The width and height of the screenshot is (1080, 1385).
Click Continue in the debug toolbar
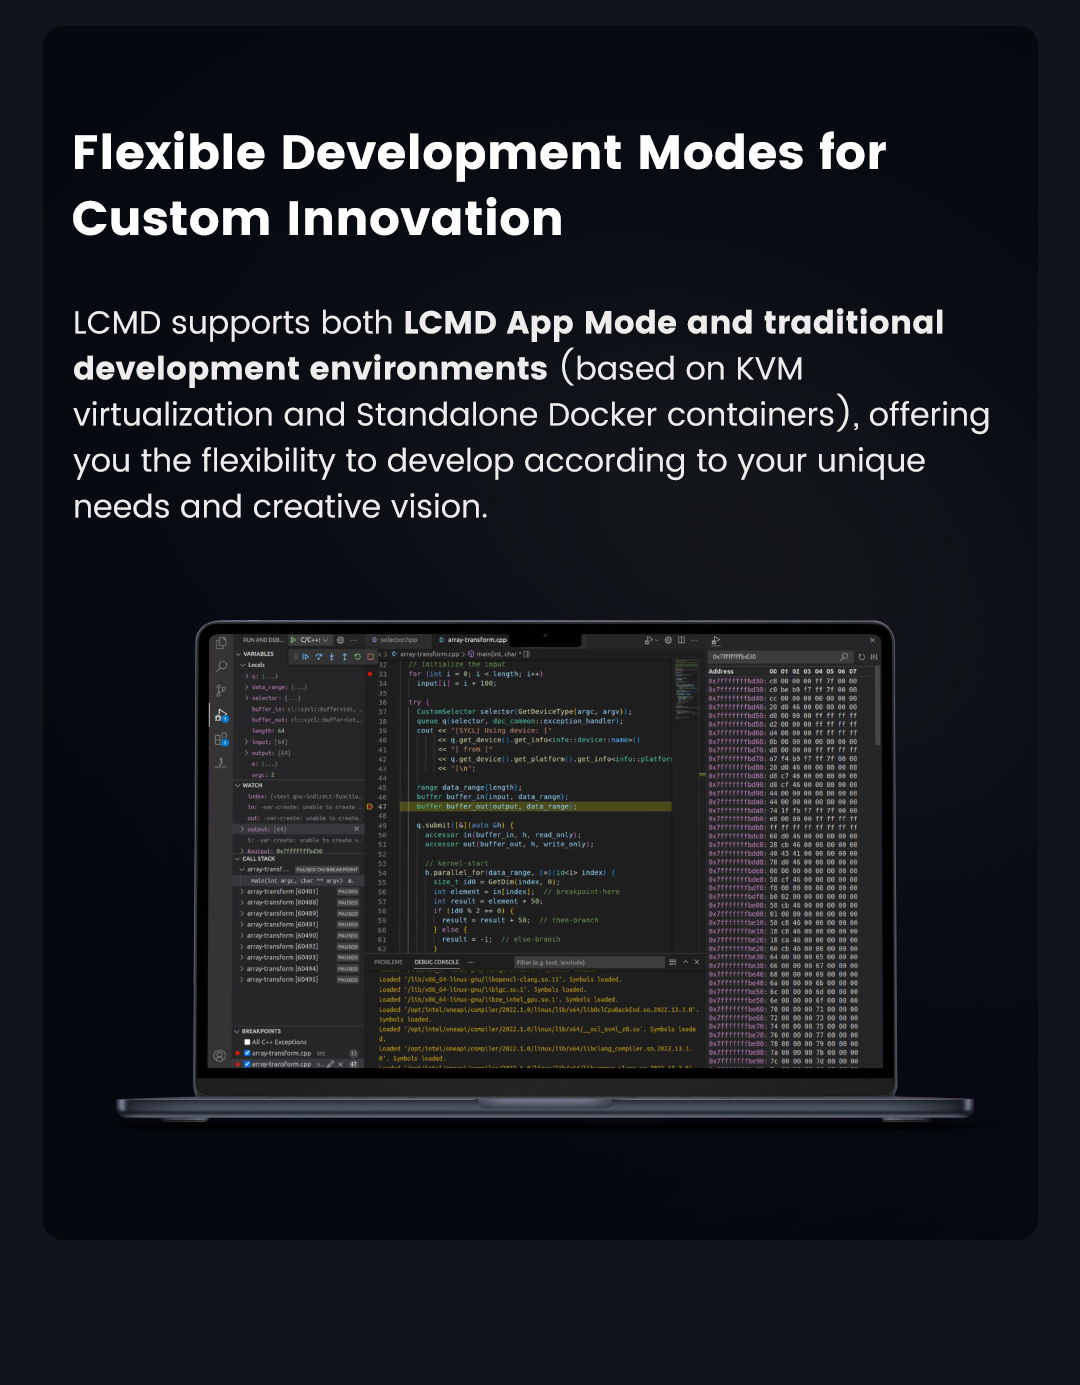coord(306,657)
